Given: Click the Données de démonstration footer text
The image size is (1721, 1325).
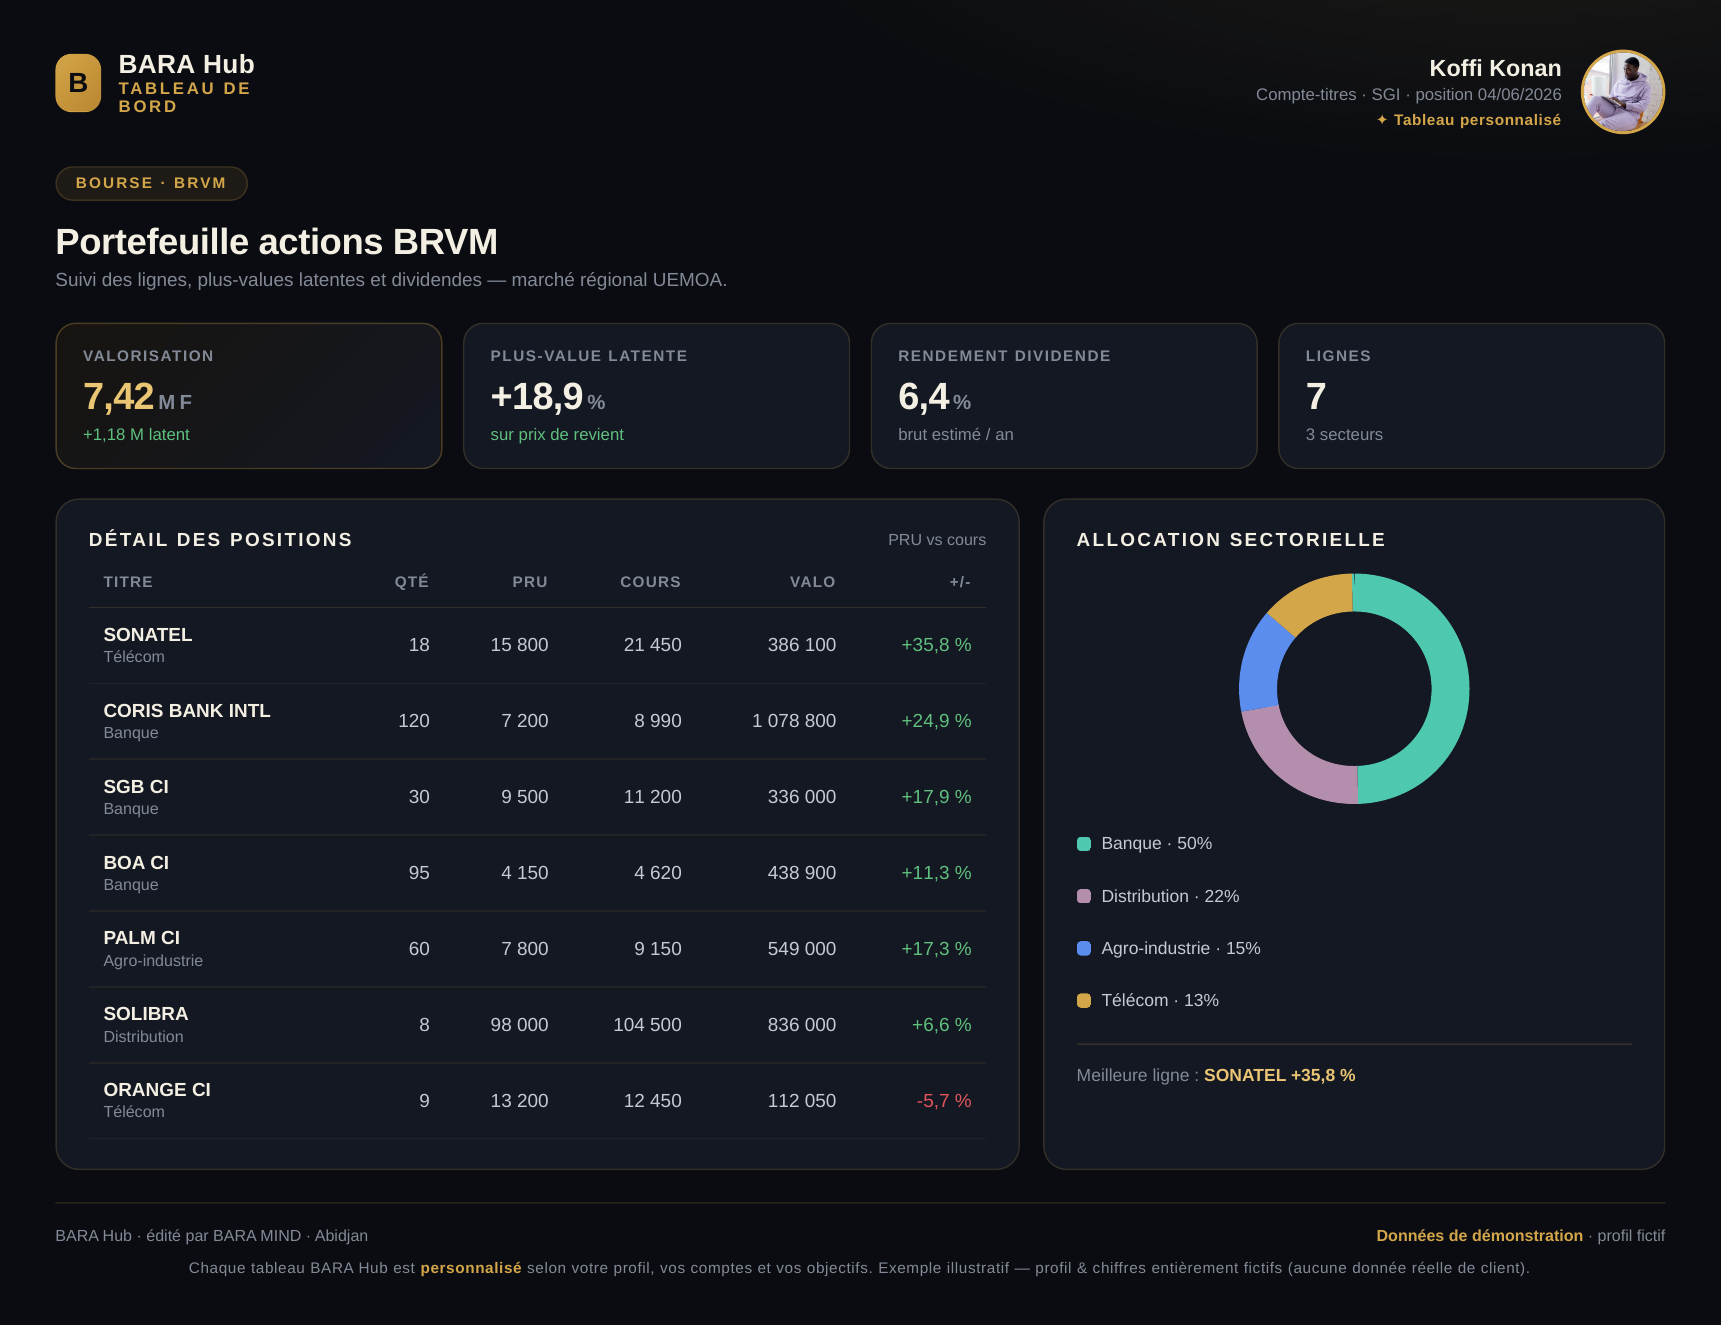Looking at the screenshot, I should pyautogui.click(x=1479, y=1236).
